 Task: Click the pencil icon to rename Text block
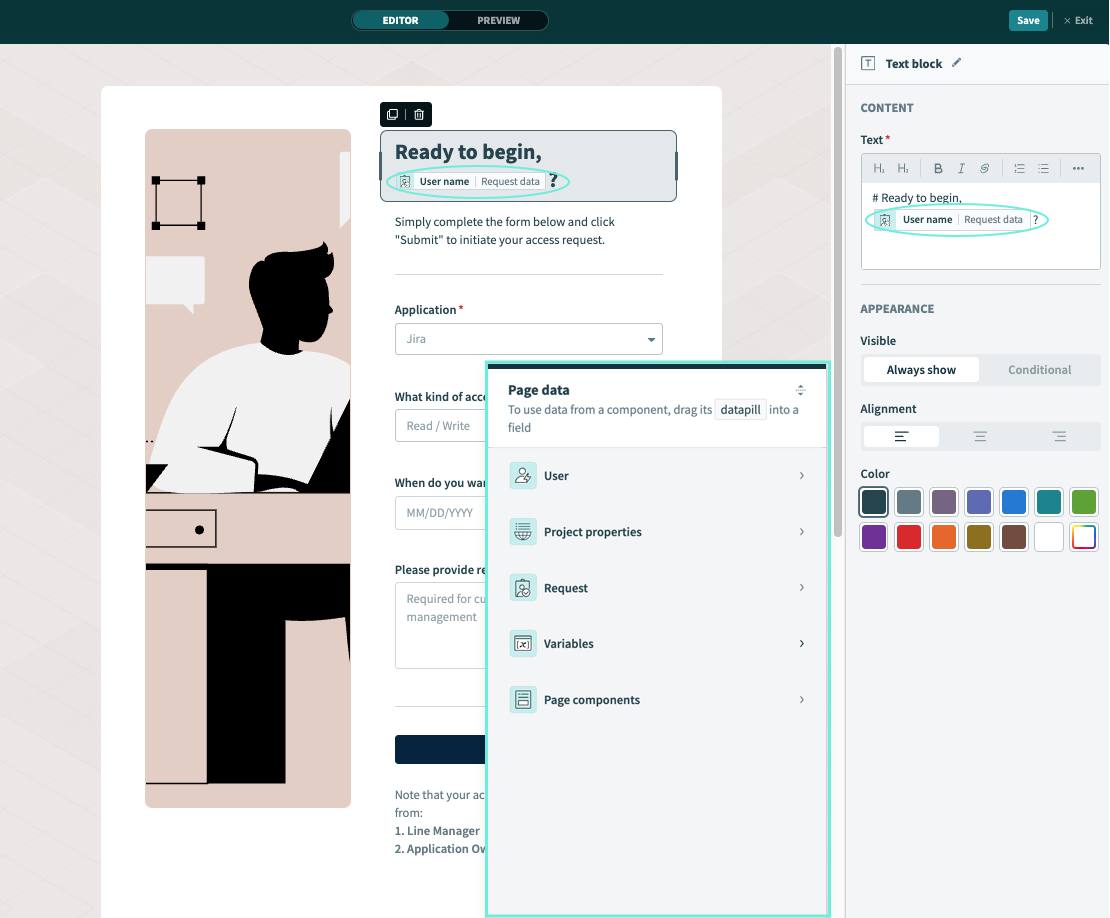[956, 63]
